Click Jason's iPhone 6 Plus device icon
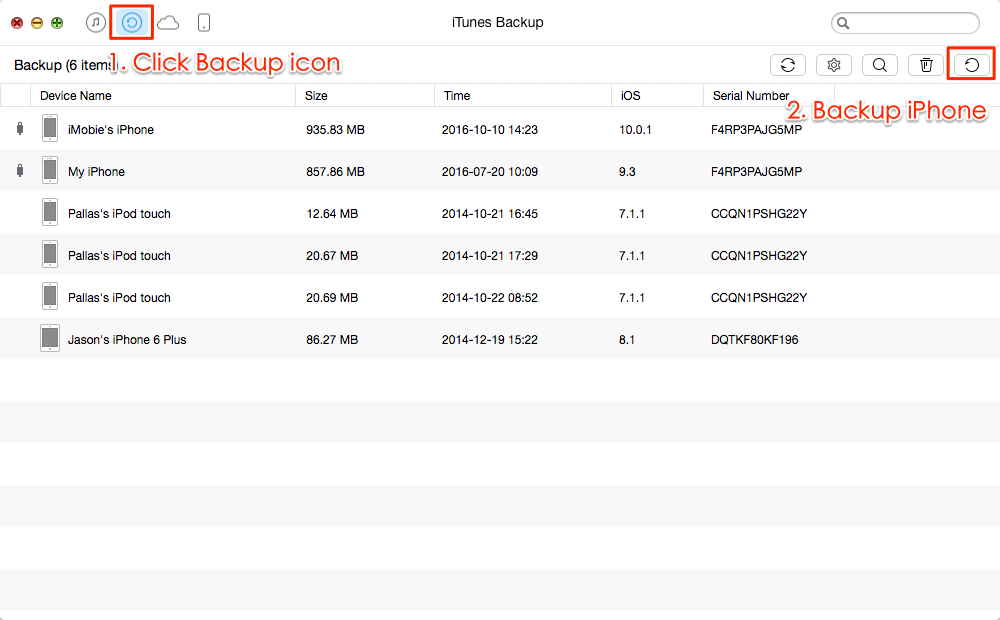The image size is (1000, 620). (50, 339)
